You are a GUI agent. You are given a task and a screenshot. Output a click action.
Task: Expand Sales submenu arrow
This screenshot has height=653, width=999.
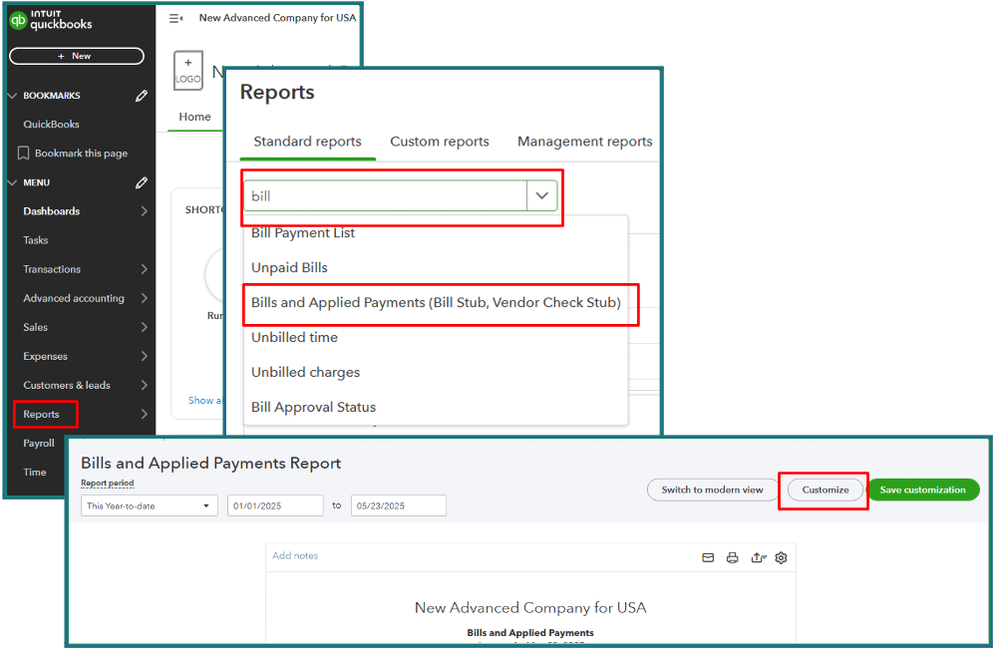coord(144,327)
